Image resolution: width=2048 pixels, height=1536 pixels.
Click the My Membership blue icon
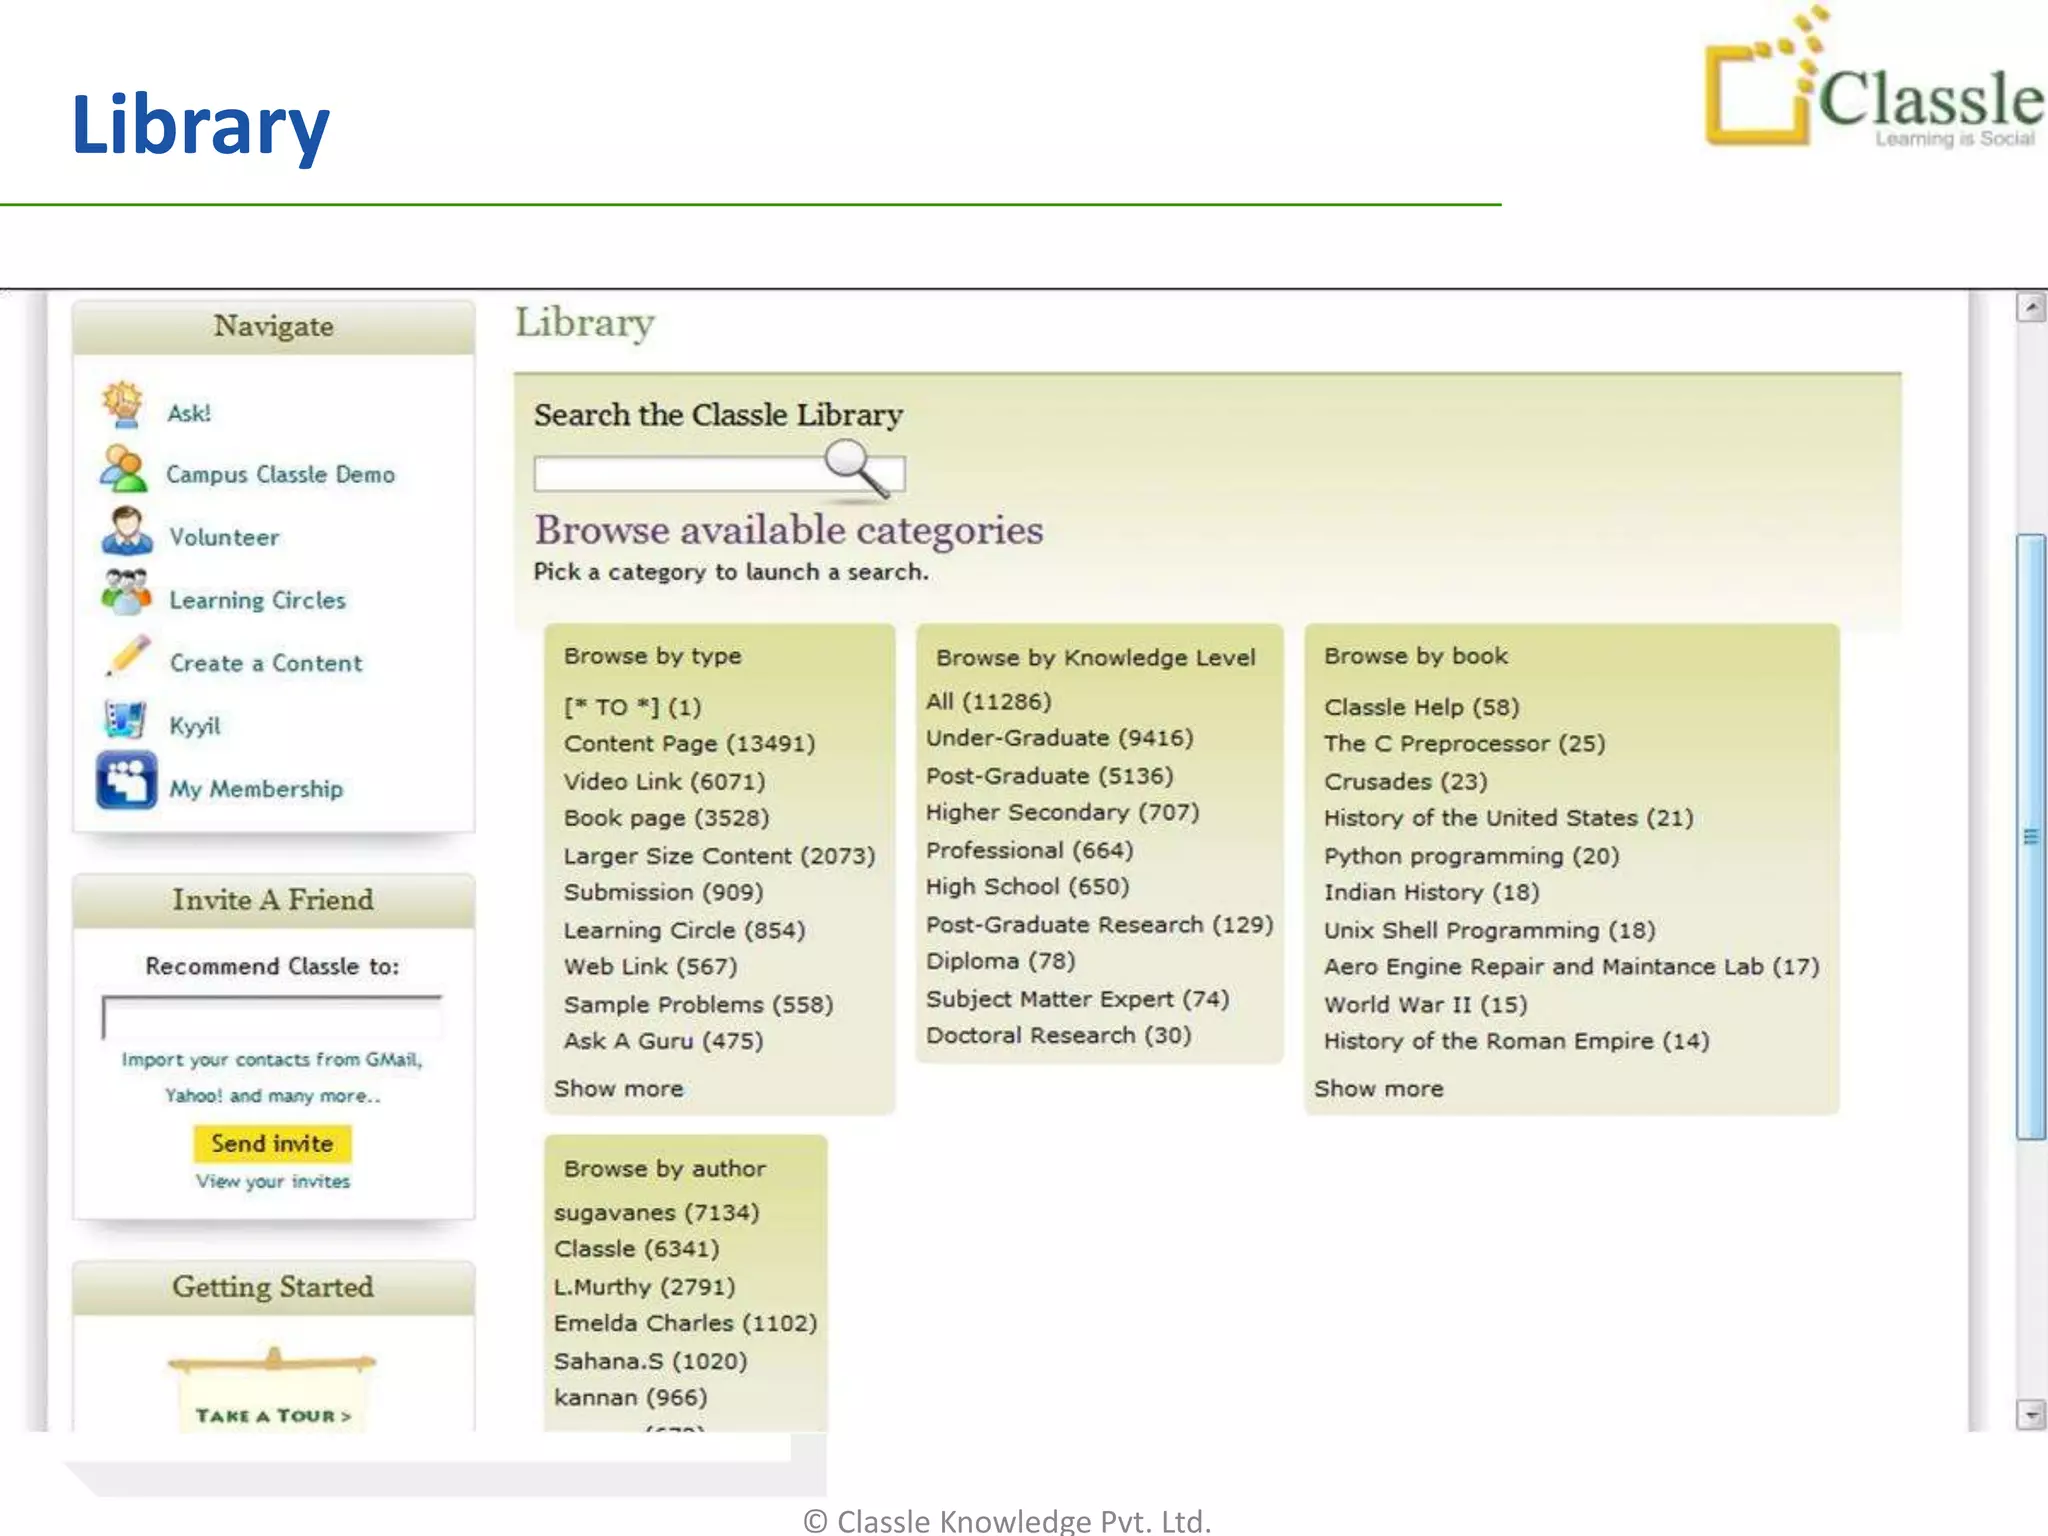[126, 780]
